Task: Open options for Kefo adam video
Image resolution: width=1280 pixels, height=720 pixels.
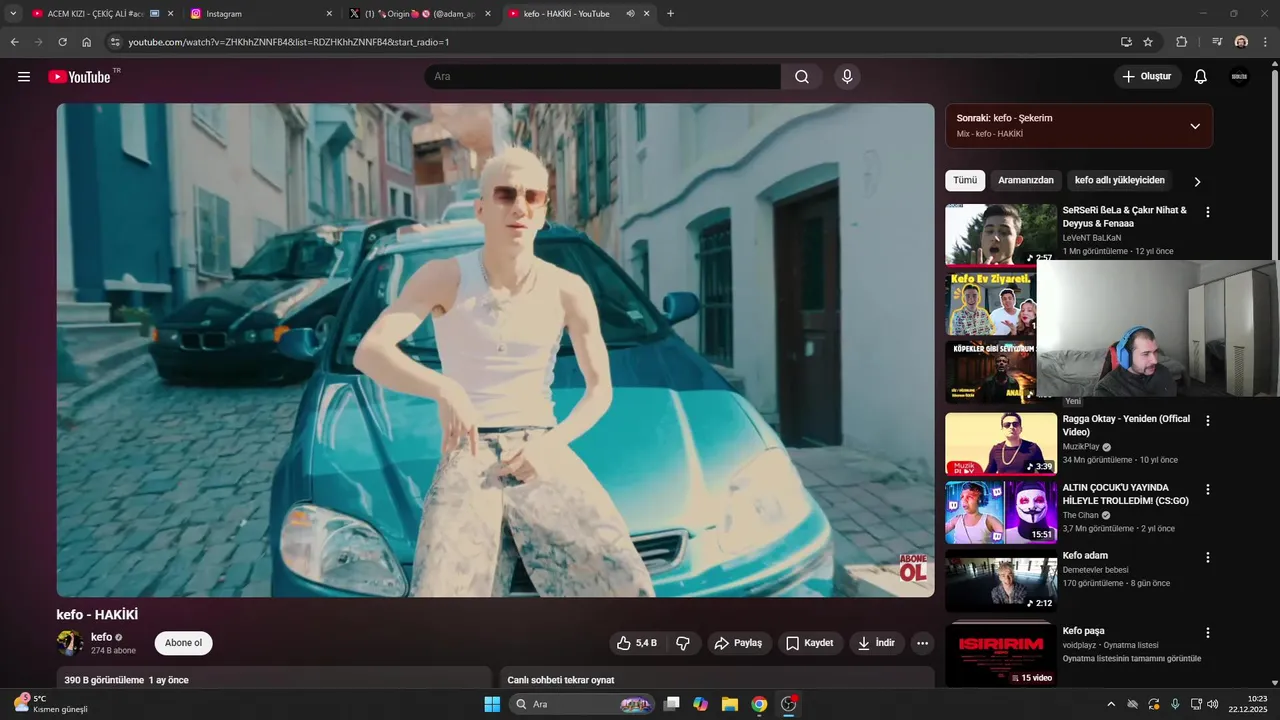Action: 1207,558
